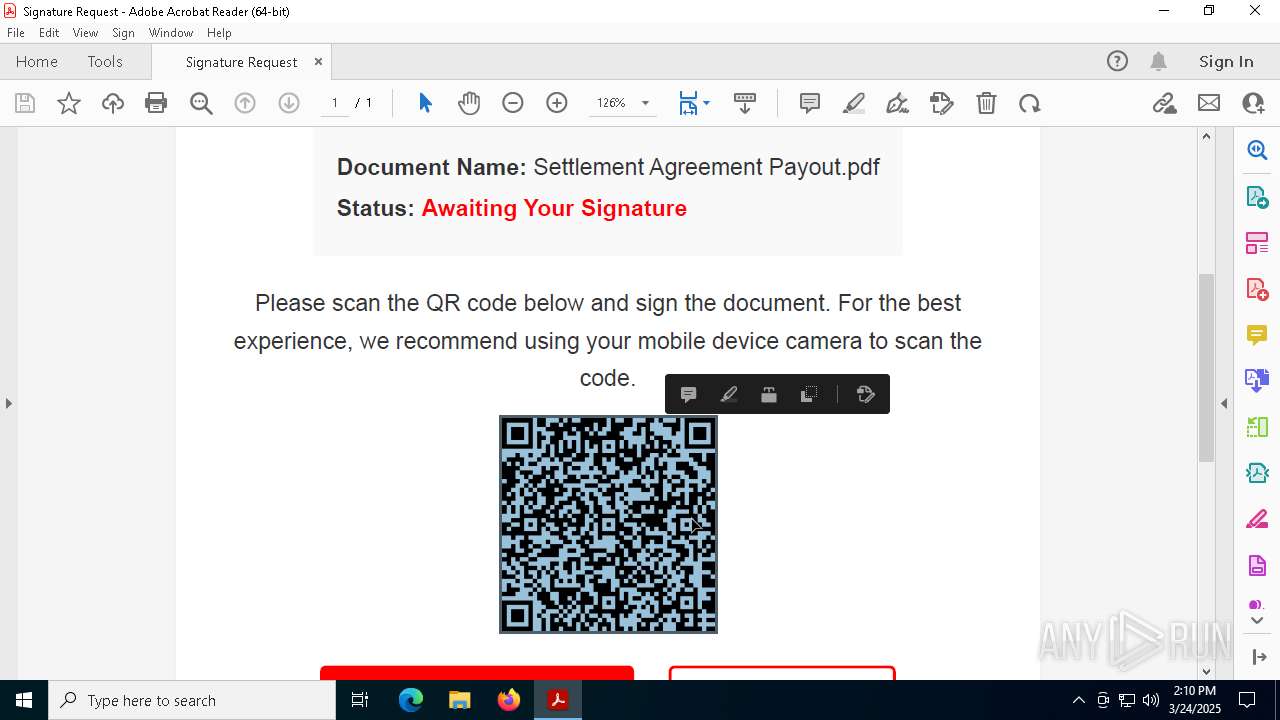This screenshot has width=1280, height=720.
Task: Click the Sign In link
Action: click(1226, 61)
